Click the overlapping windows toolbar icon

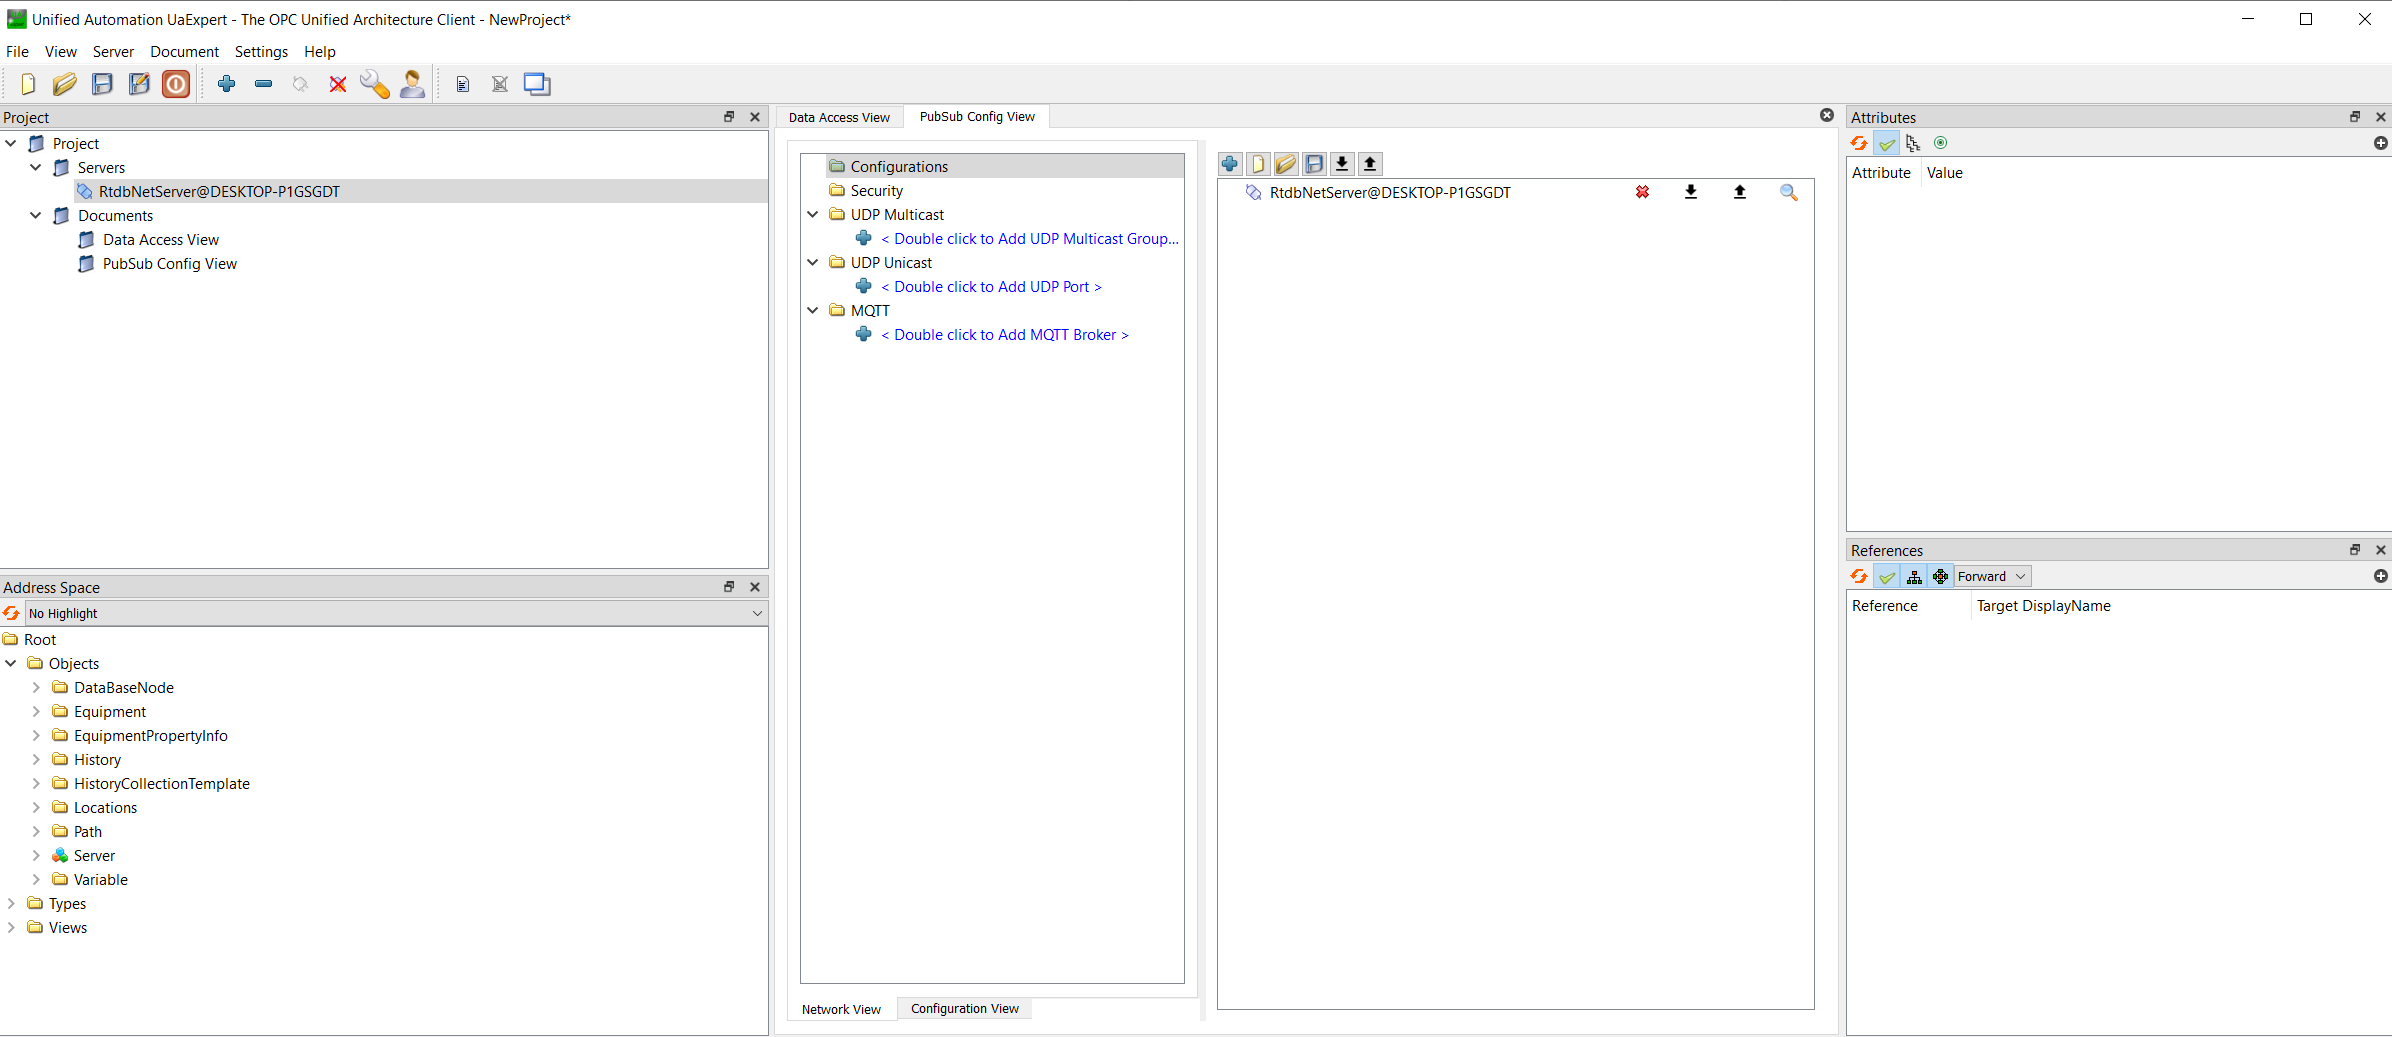pyautogui.click(x=538, y=84)
